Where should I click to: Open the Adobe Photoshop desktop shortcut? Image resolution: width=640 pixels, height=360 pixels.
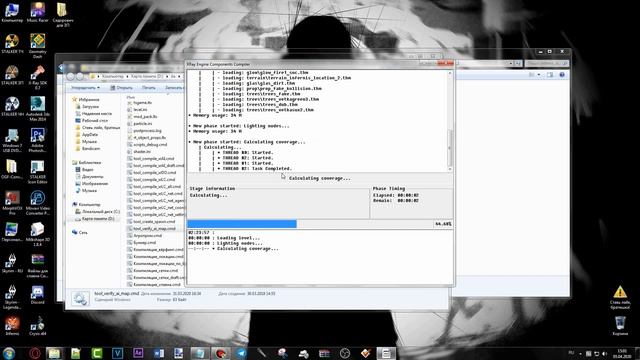38,140
